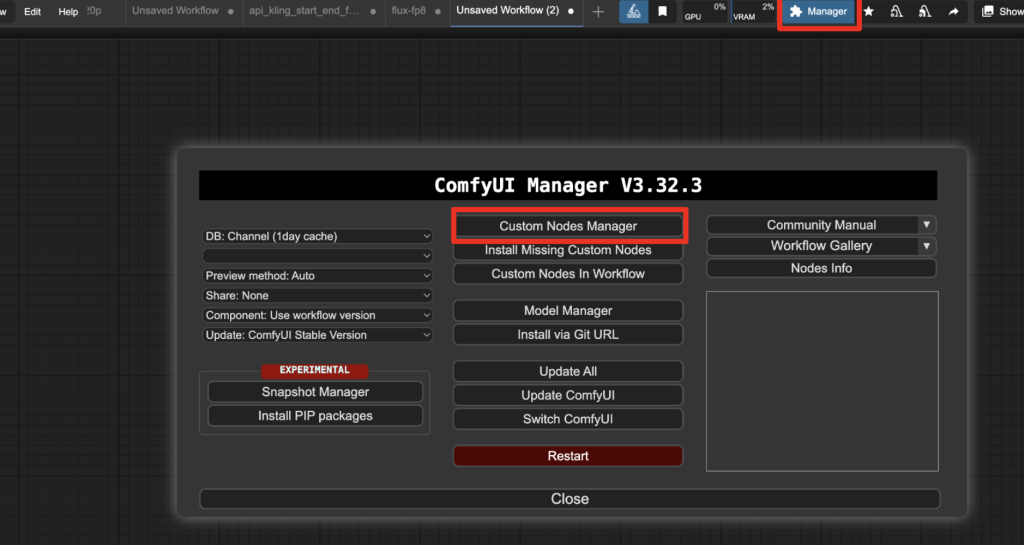Click the second vacuum cleaner icon
1024x545 pixels.
pos(925,12)
